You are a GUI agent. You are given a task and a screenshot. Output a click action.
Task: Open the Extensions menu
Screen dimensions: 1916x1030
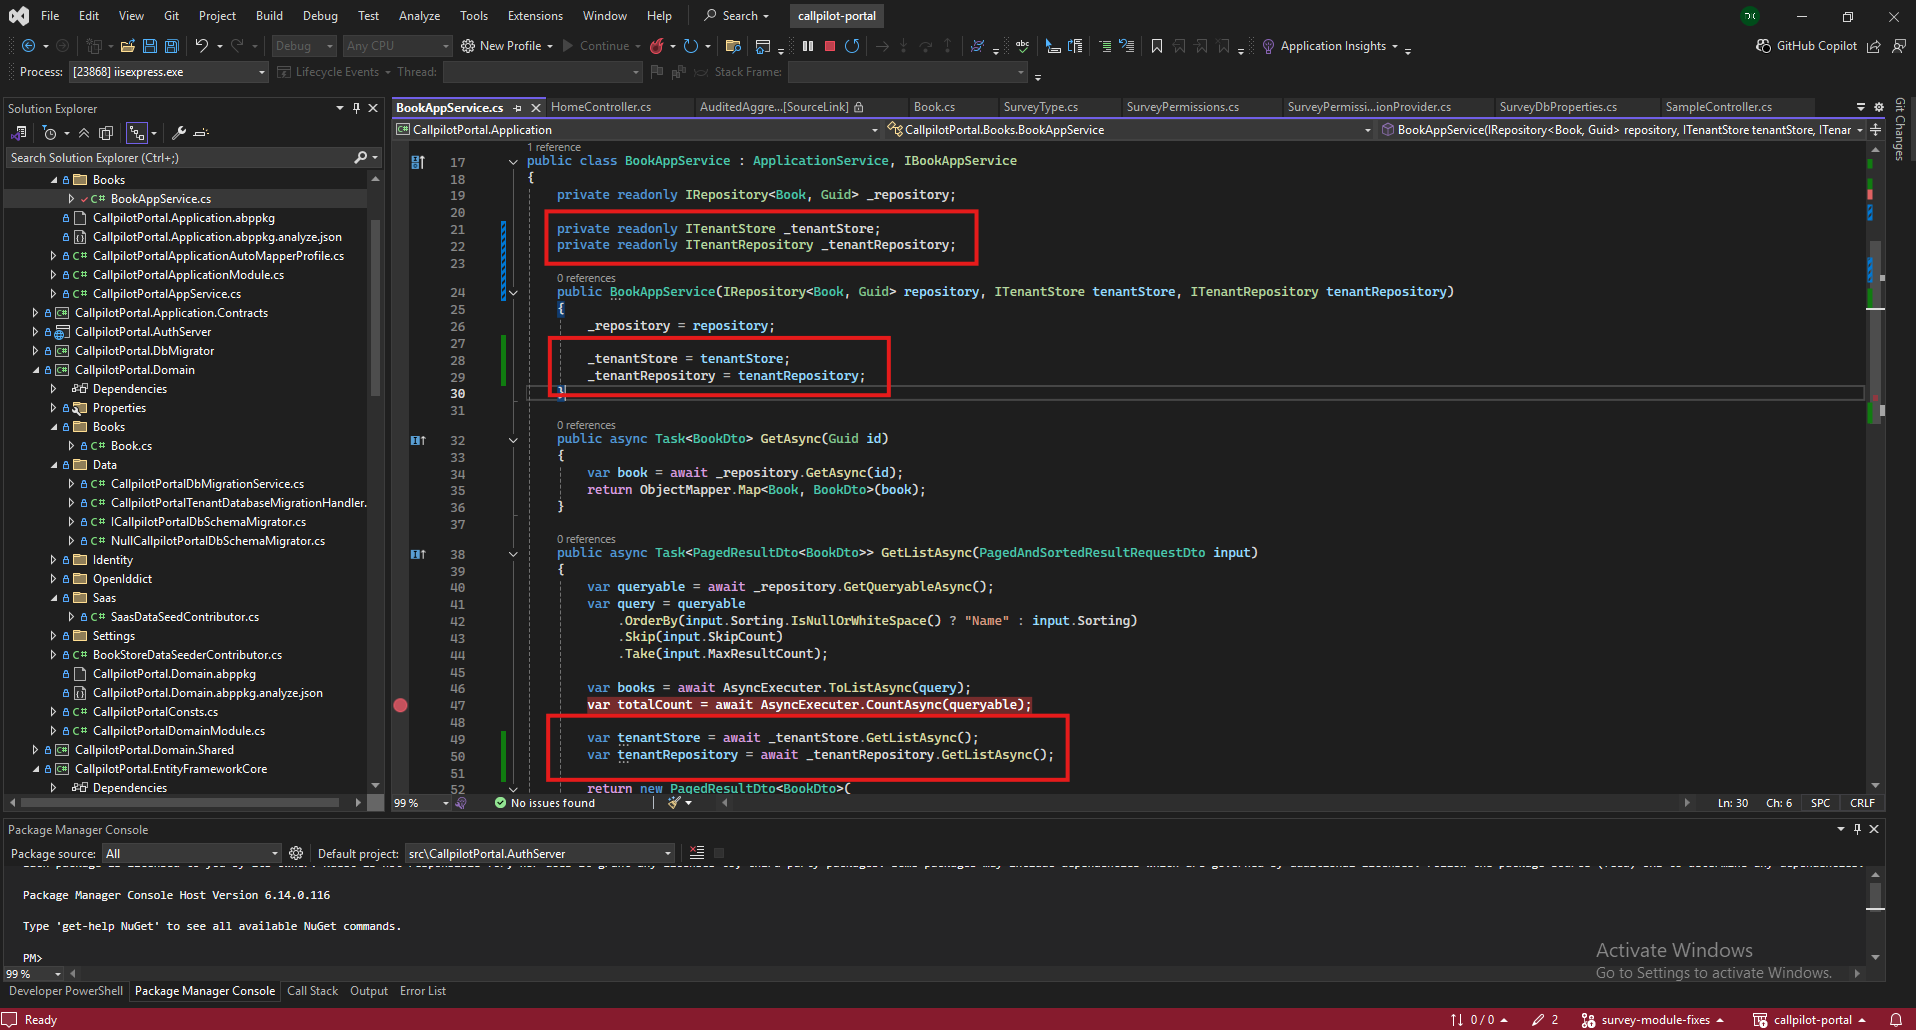pyautogui.click(x=535, y=16)
